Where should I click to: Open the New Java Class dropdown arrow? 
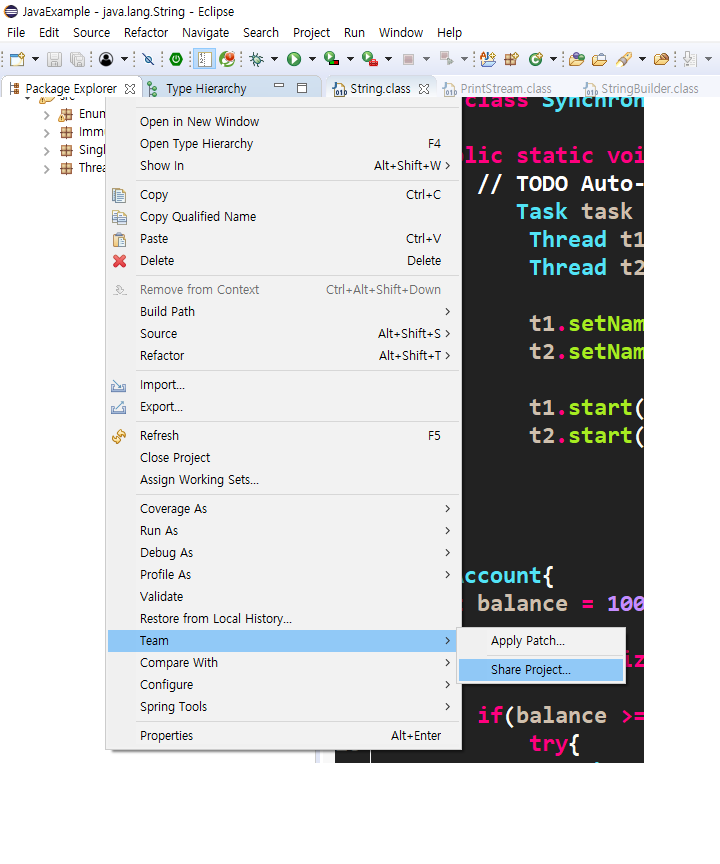point(554,59)
